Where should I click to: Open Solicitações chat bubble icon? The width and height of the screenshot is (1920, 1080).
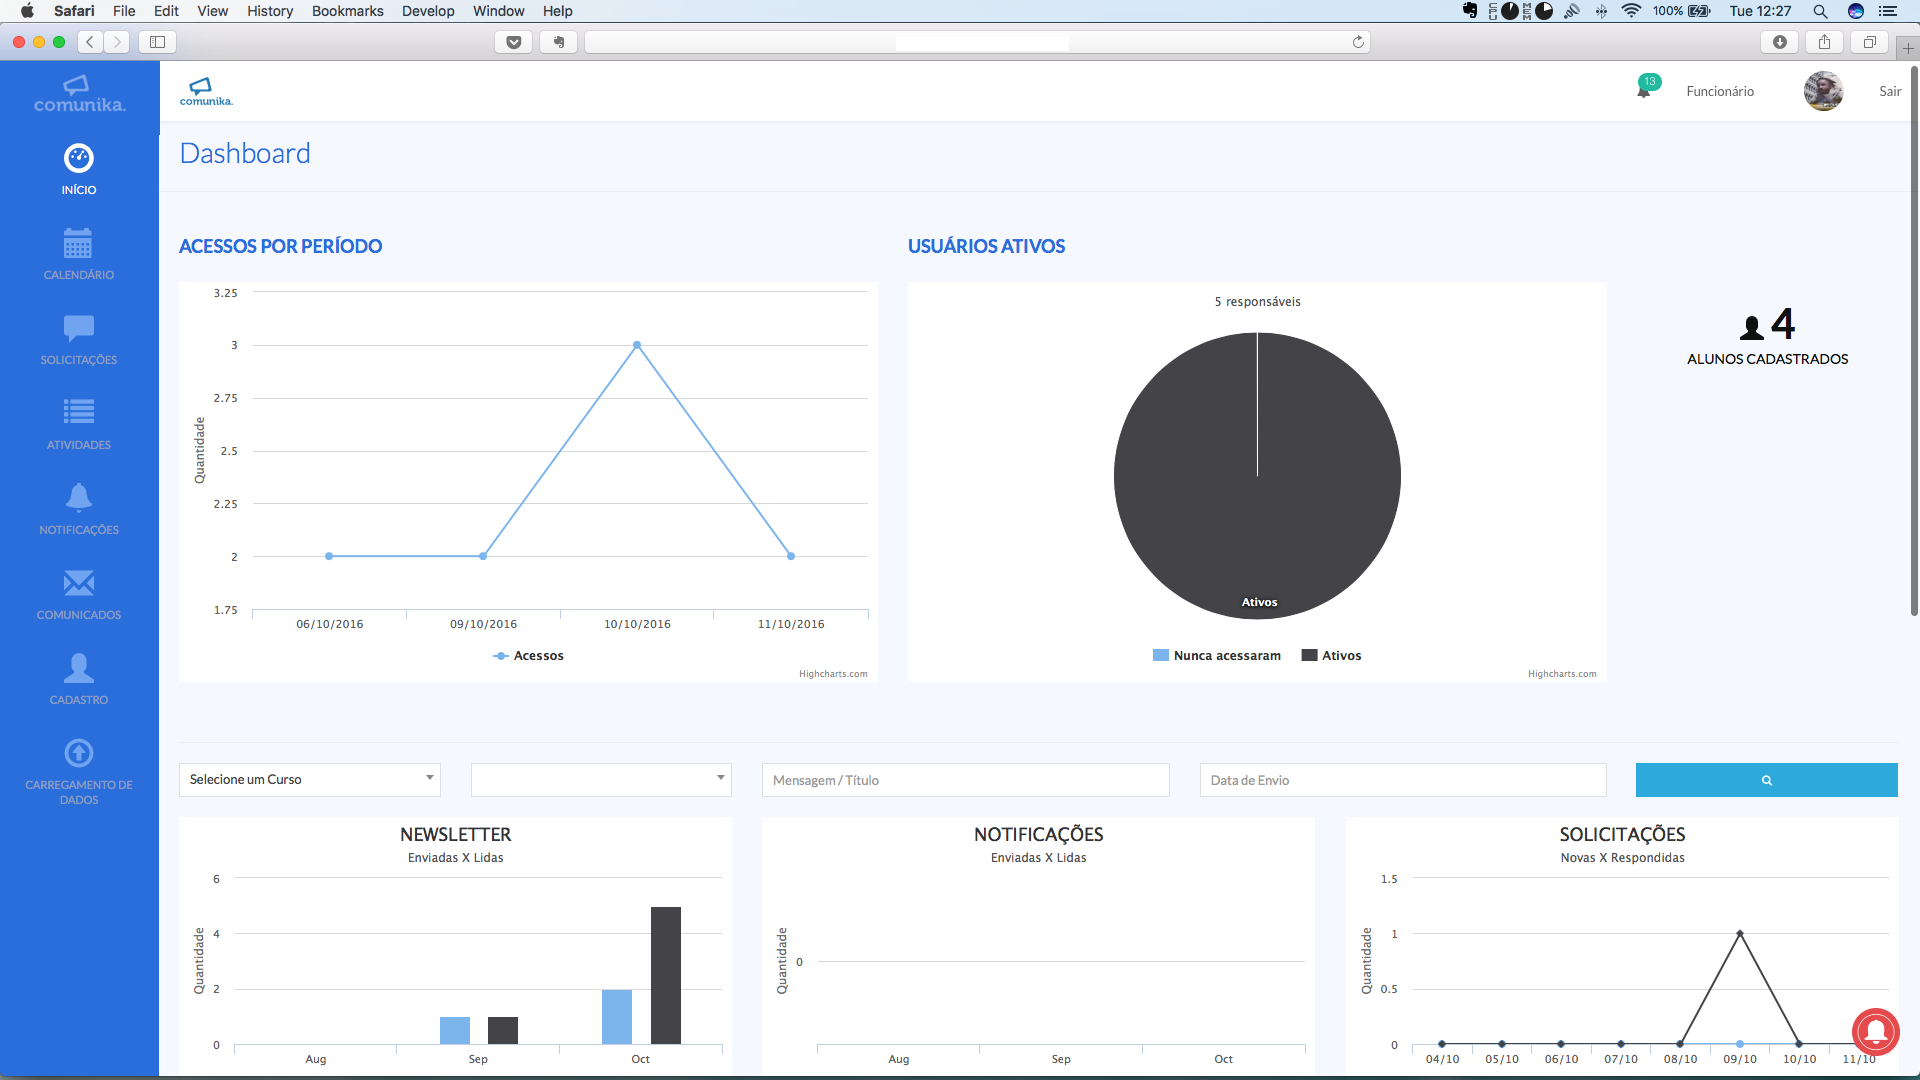click(78, 328)
